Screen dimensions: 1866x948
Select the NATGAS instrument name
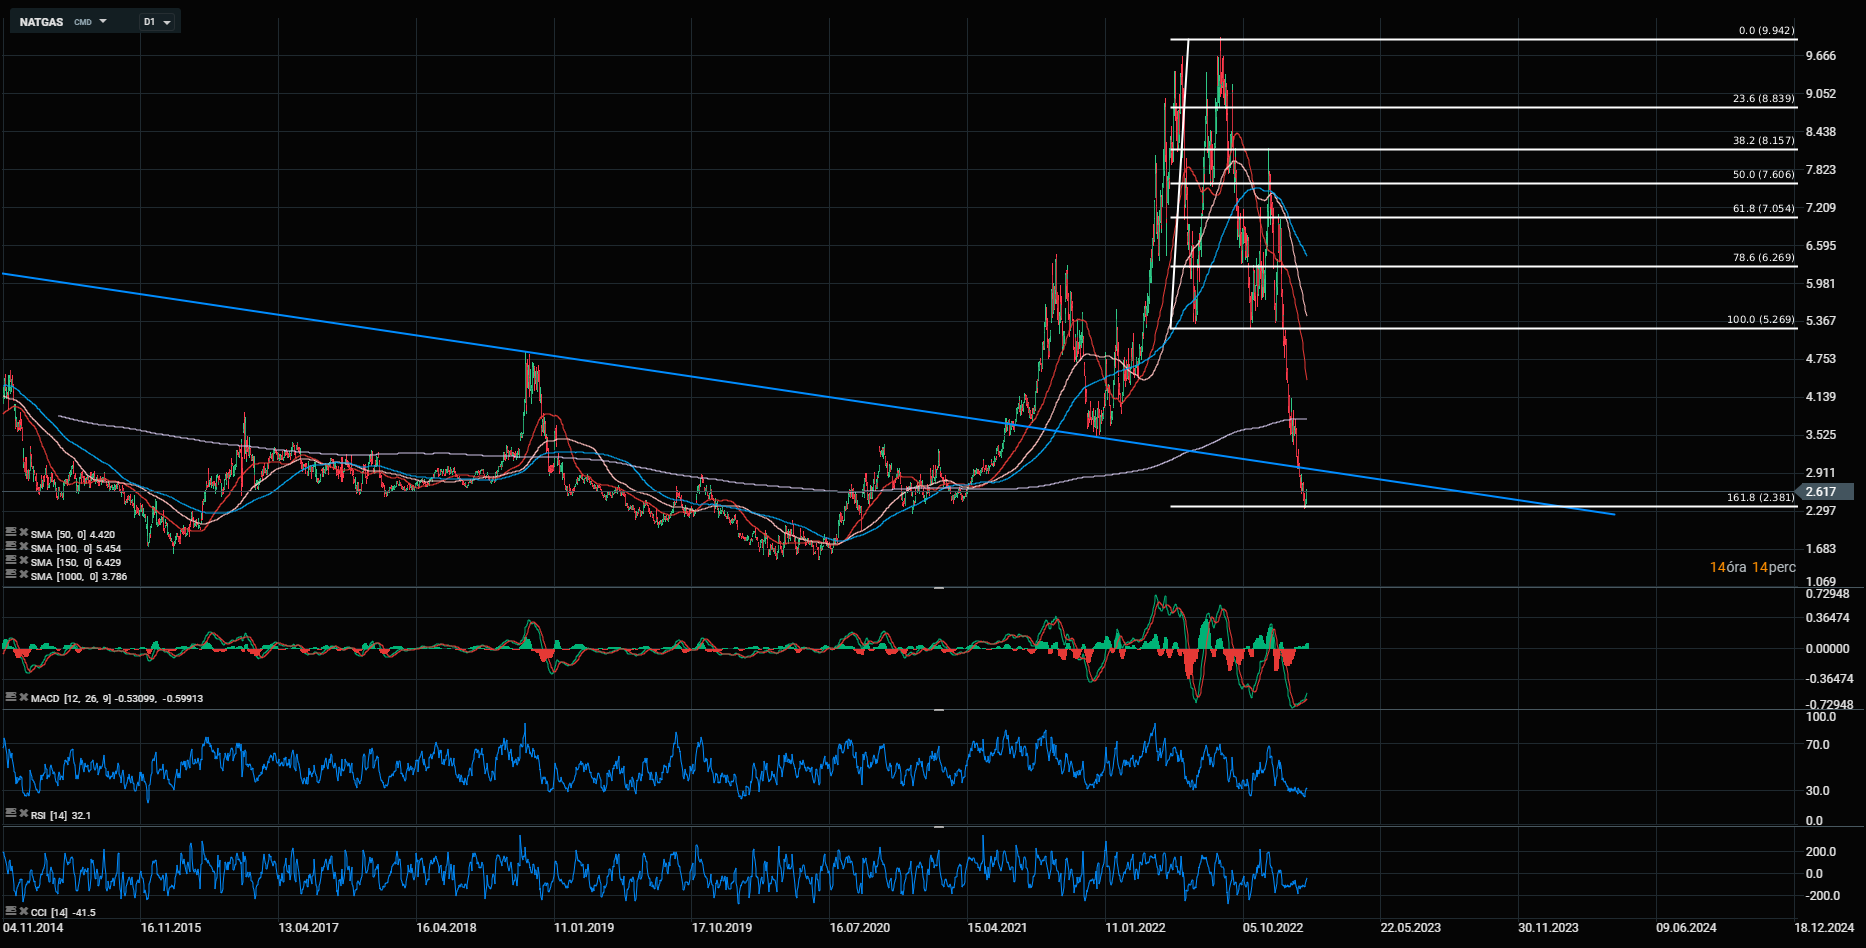click(x=42, y=22)
